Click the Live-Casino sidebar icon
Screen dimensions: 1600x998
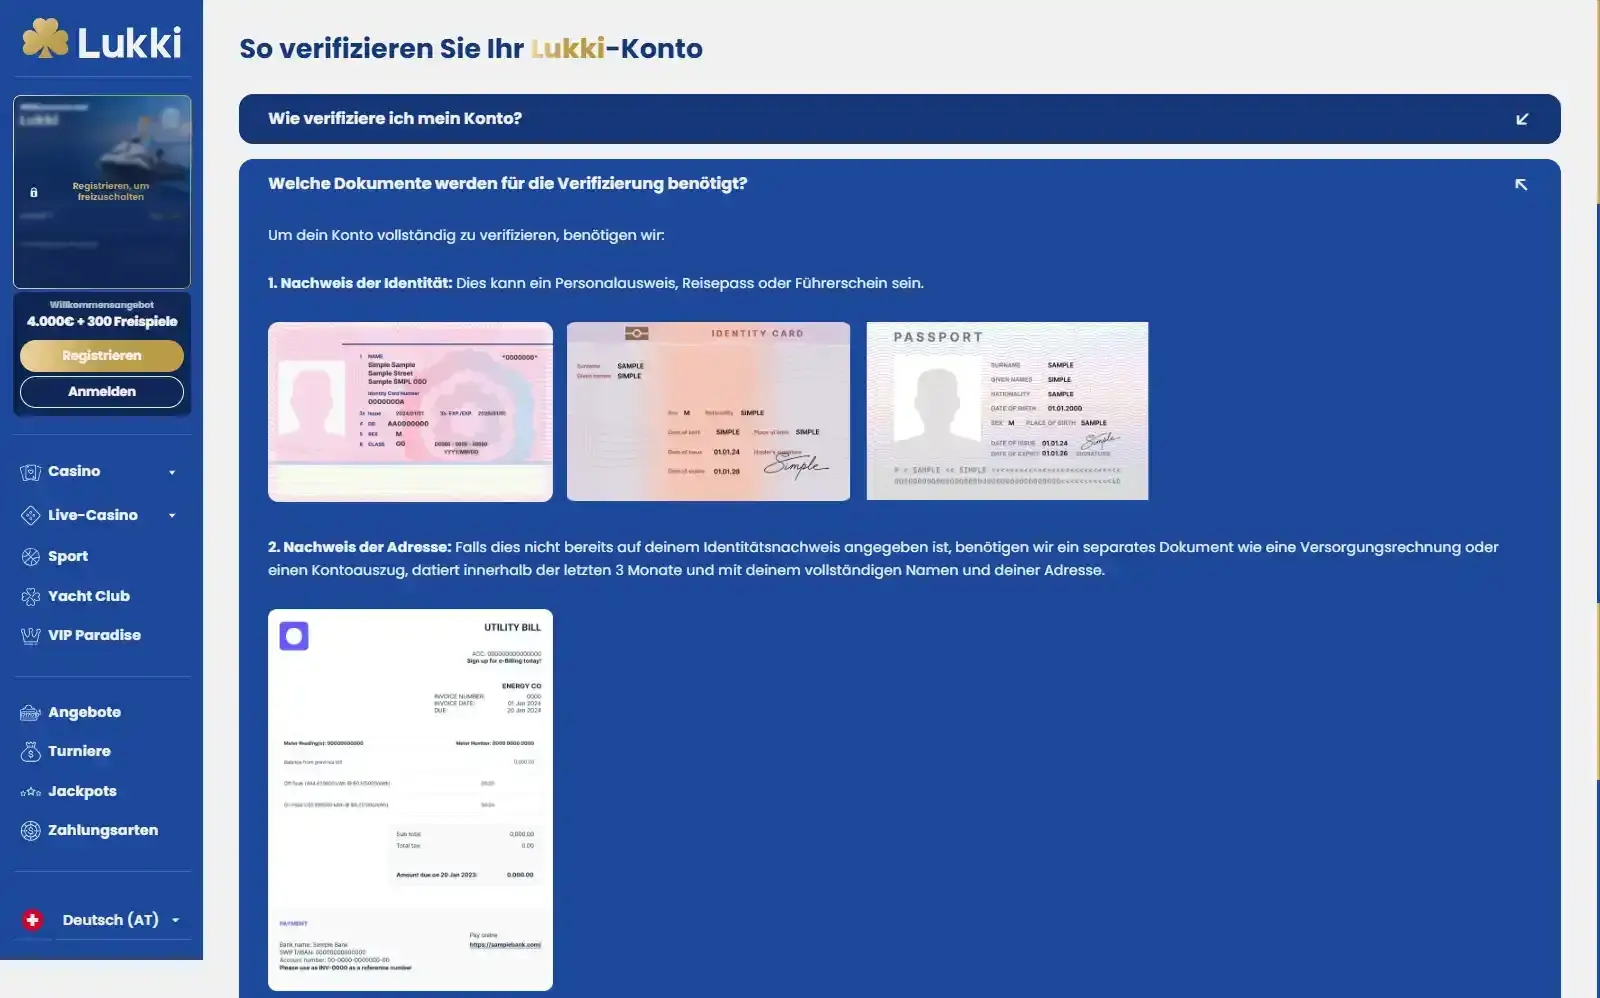pos(31,516)
